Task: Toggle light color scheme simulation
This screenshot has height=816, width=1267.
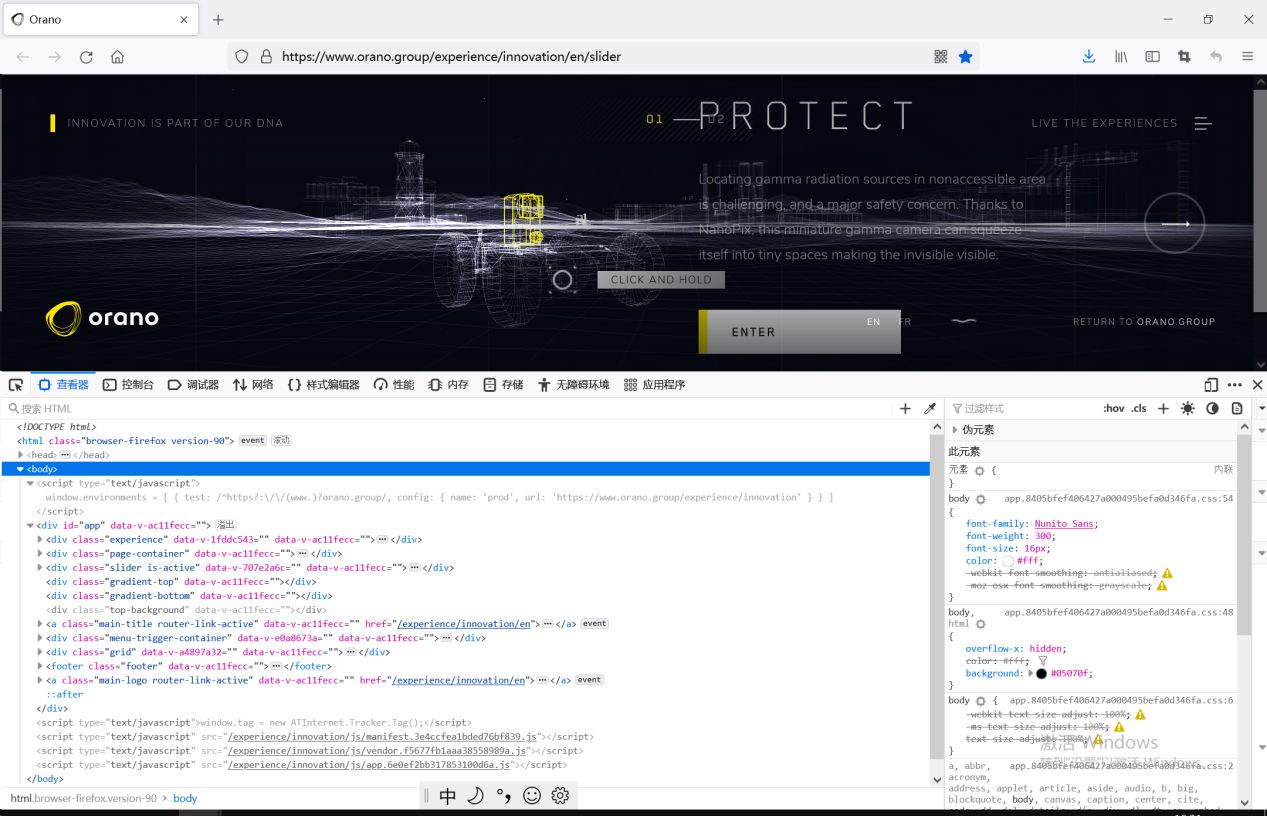Action: pyautogui.click(x=1188, y=408)
